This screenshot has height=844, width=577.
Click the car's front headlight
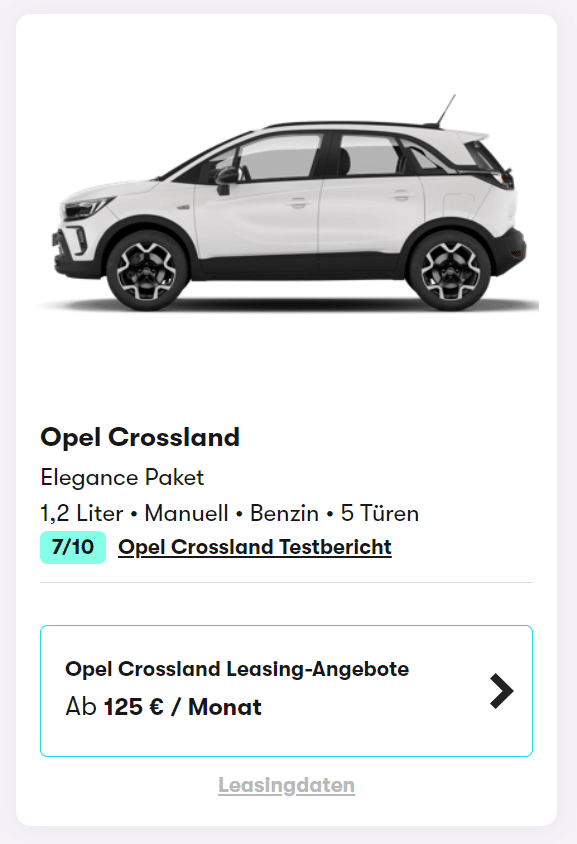[87, 207]
